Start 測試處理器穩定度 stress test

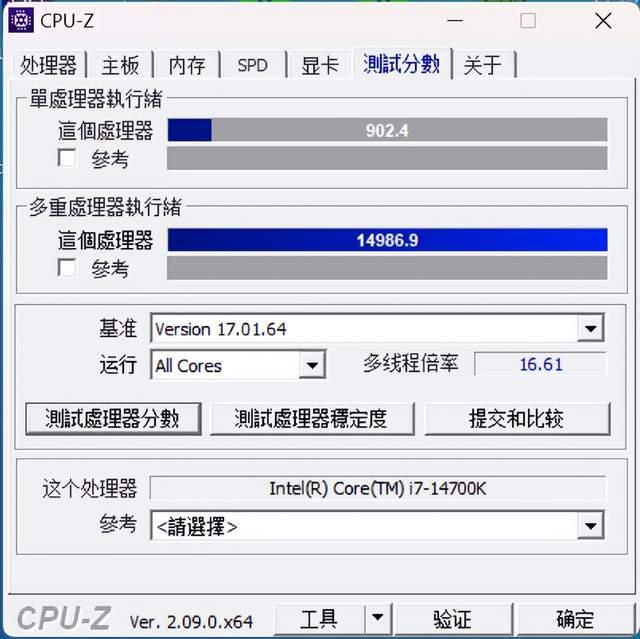click(312, 419)
